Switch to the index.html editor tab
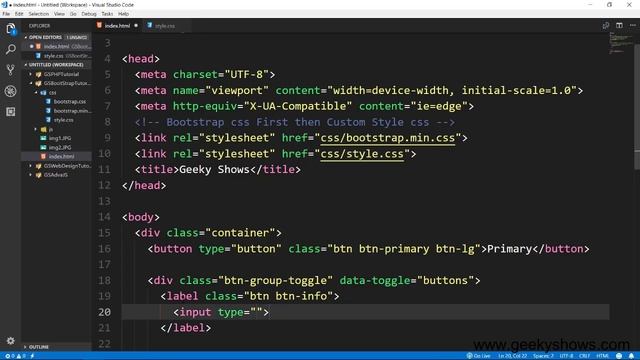The image size is (640, 360). click(118, 25)
